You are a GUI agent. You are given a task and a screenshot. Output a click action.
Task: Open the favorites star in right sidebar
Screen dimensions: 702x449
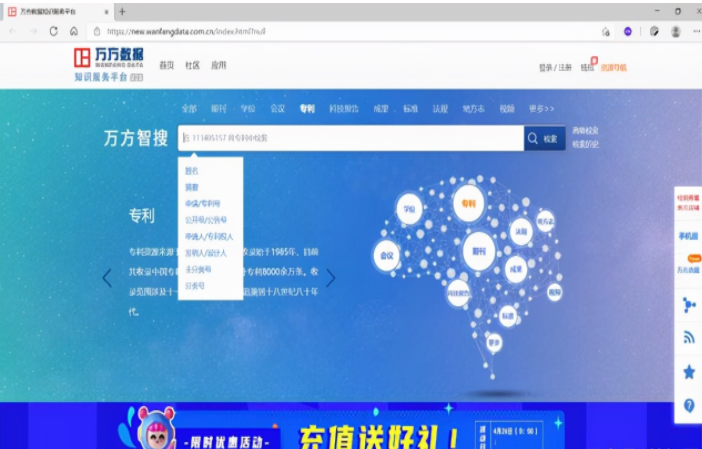click(x=688, y=371)
